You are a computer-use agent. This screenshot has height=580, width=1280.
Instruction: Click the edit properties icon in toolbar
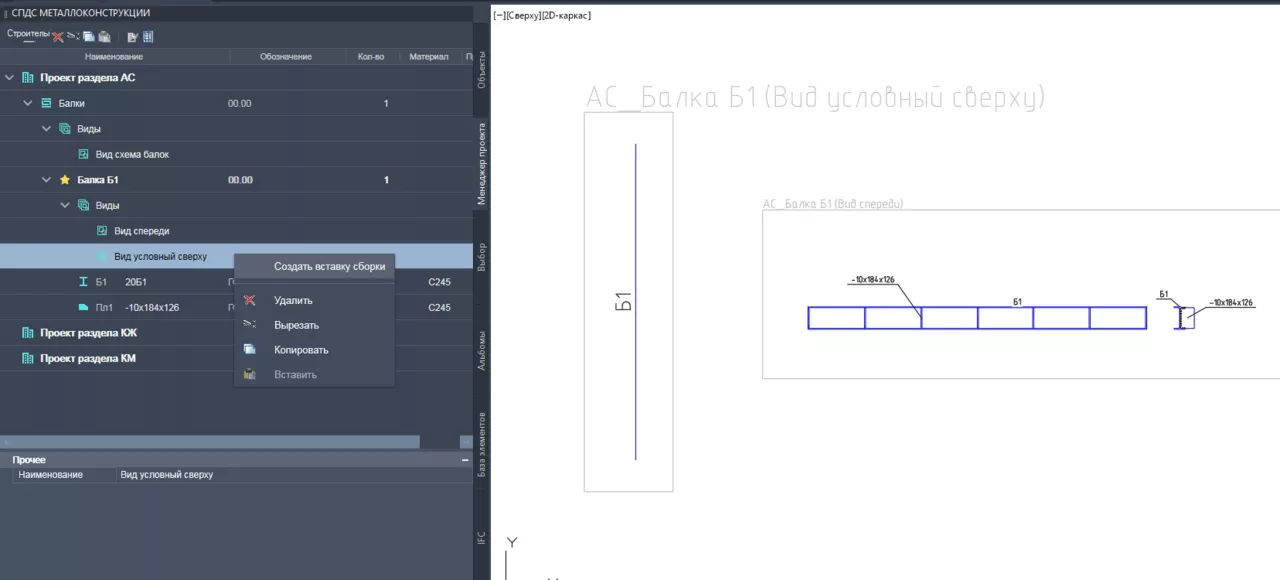pyautogui.click(x=132, y=37)
